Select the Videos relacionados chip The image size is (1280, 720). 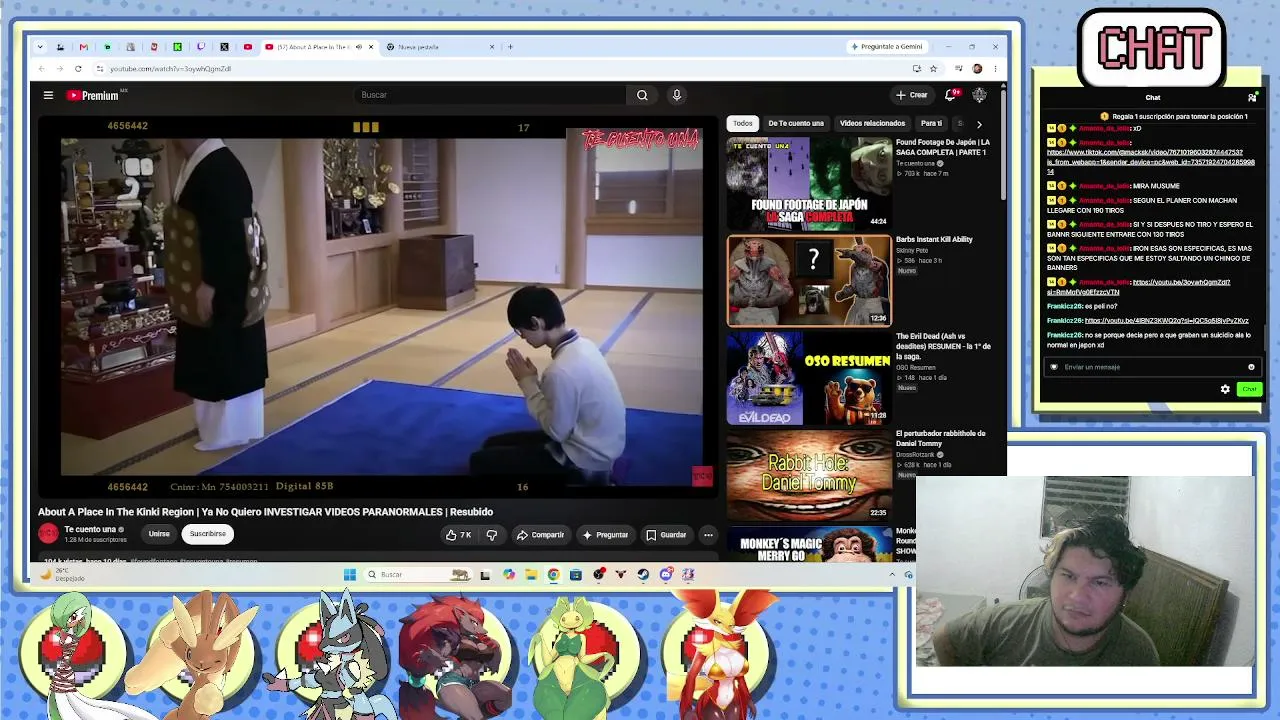(x=872, y=123)
